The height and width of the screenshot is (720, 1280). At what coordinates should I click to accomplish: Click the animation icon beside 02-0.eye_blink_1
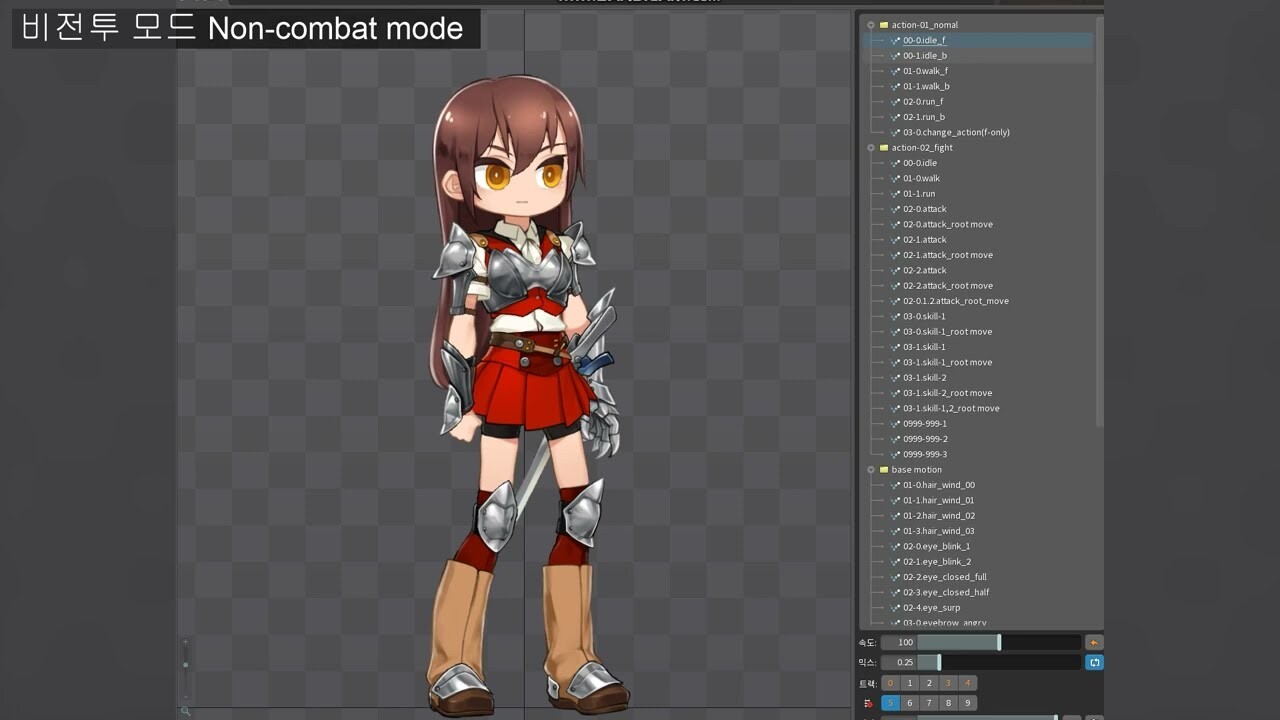pos(894,546)
